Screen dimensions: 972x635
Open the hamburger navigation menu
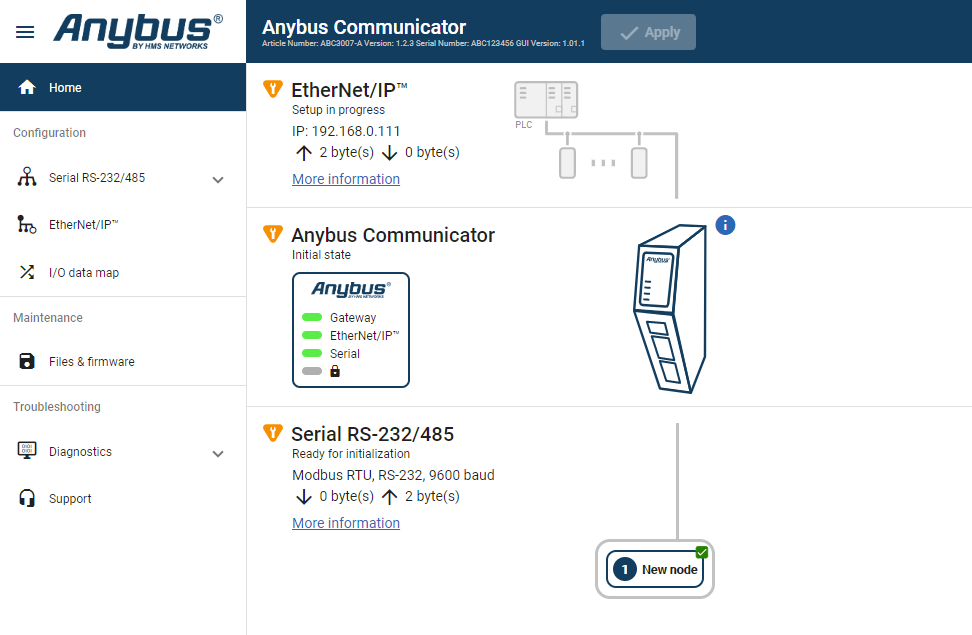pos(25,31)
